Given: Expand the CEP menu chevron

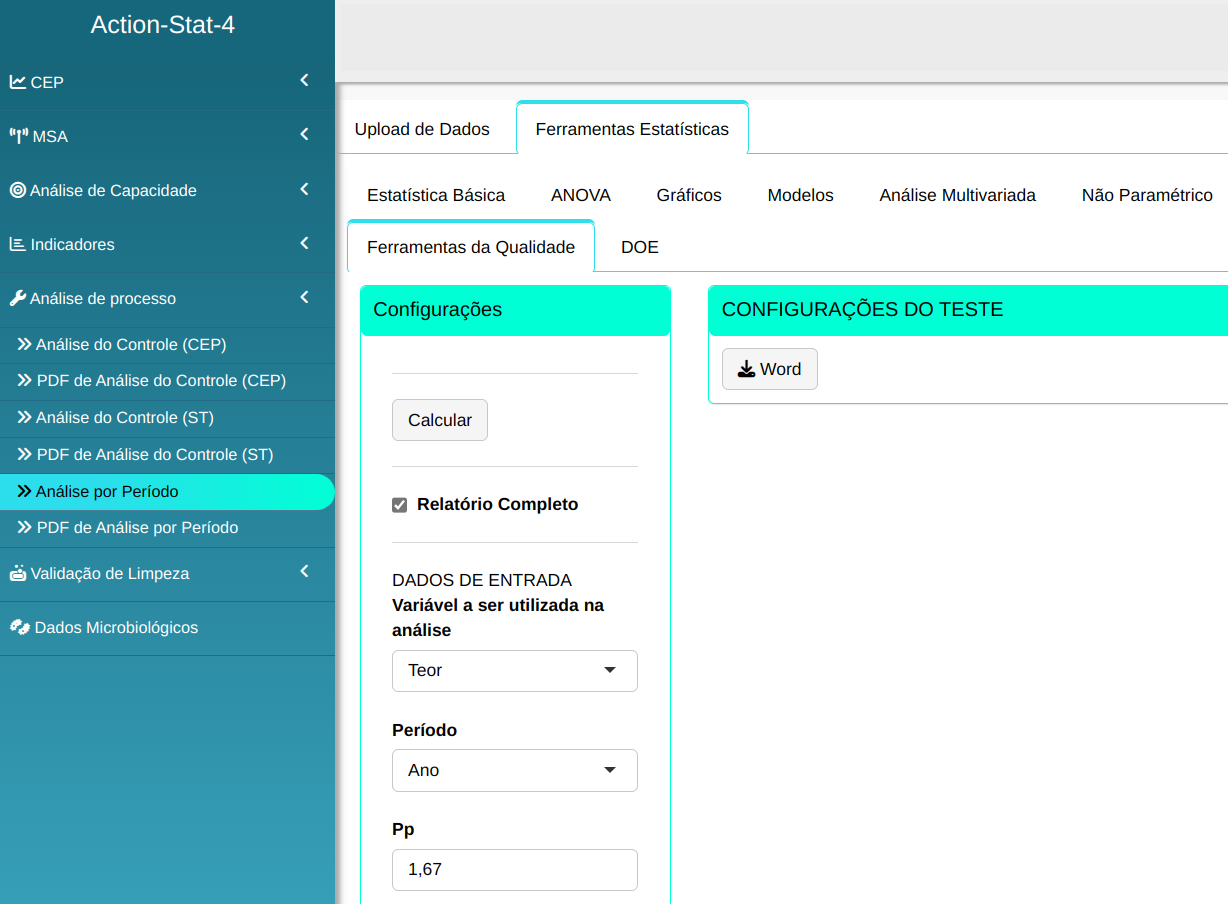Looking at the screenshot, I should (304, 81).
